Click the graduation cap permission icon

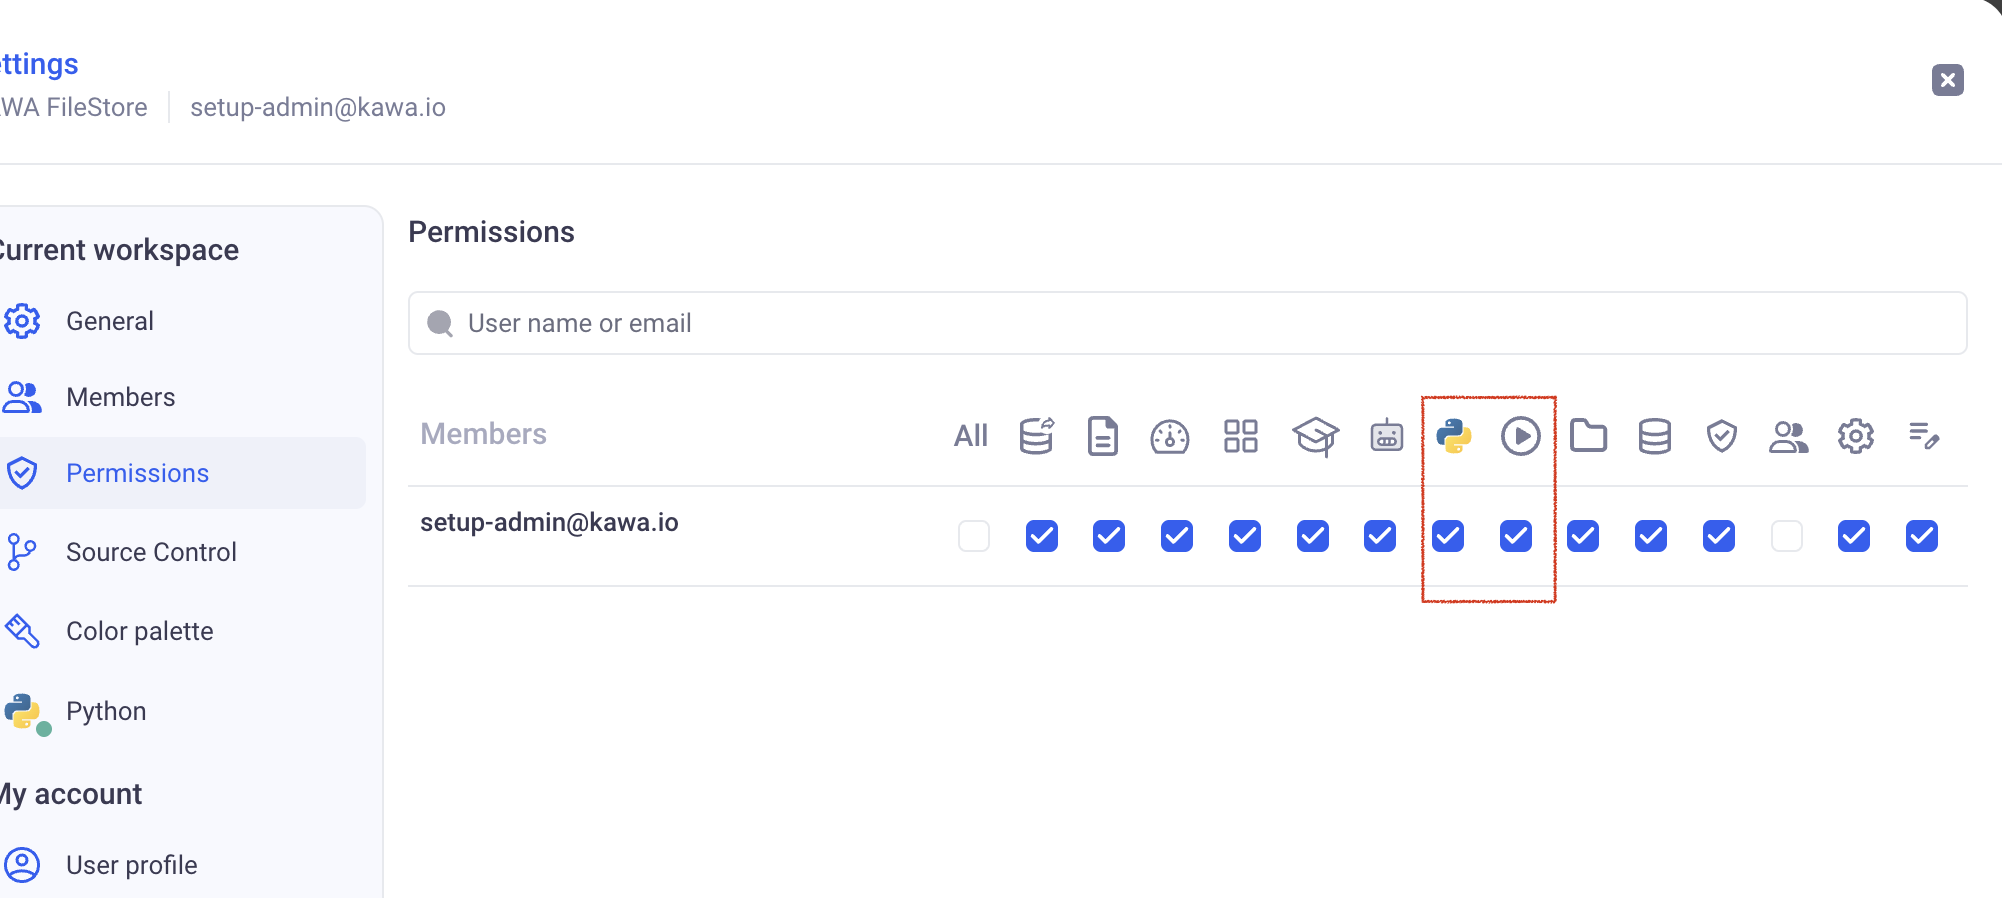pos(1314,436)
